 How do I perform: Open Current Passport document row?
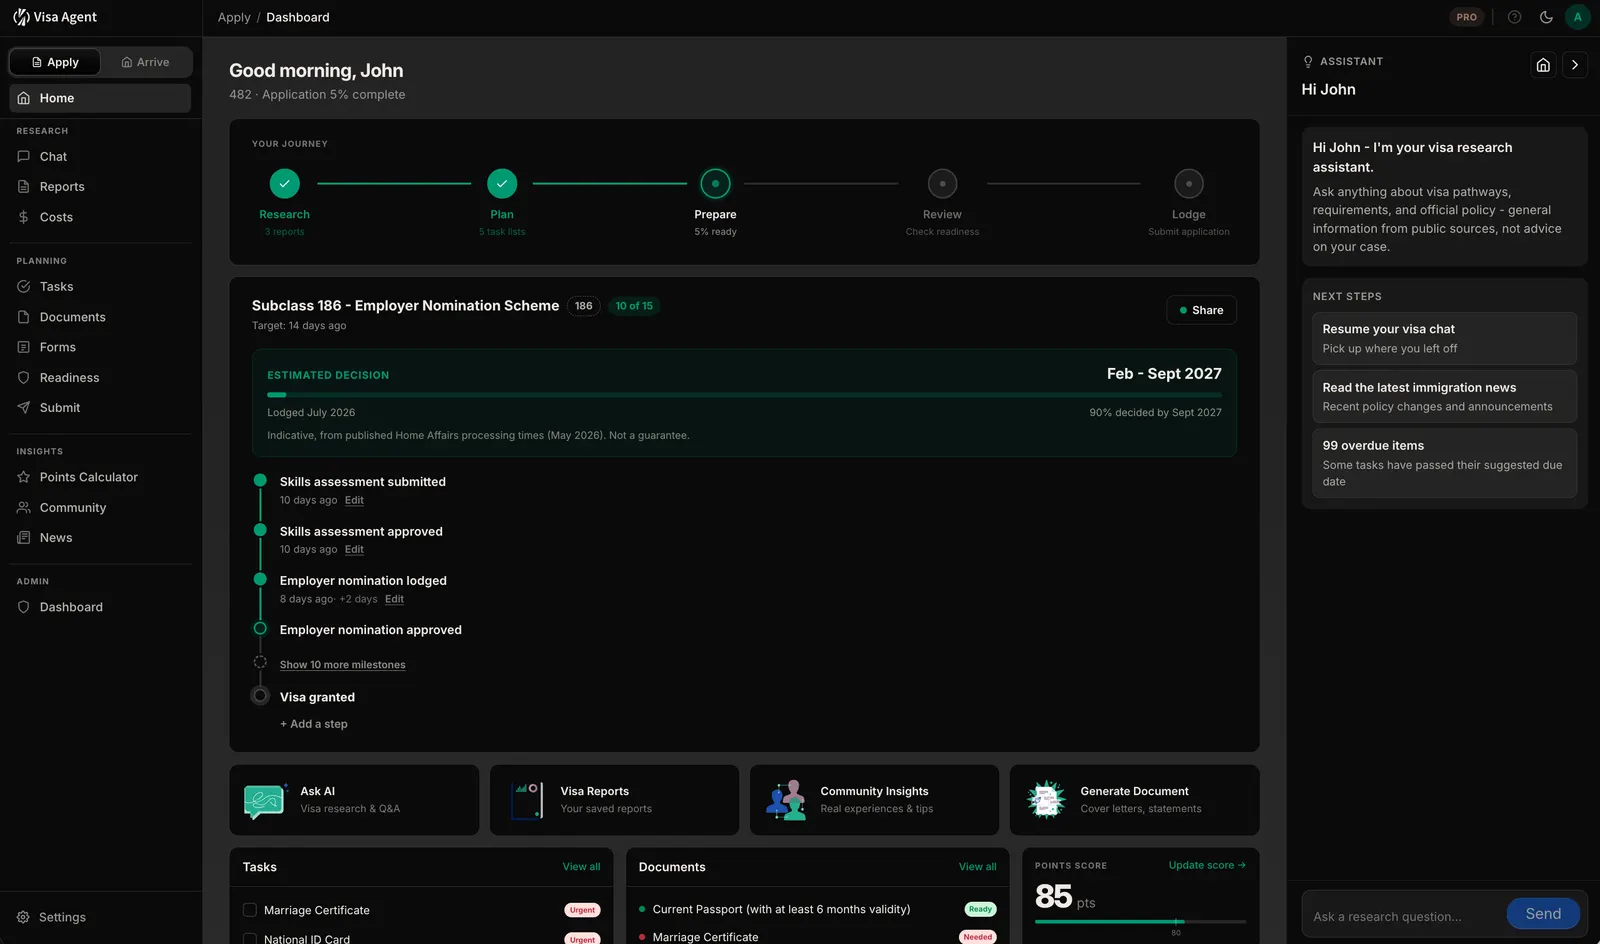click(817, 909)
